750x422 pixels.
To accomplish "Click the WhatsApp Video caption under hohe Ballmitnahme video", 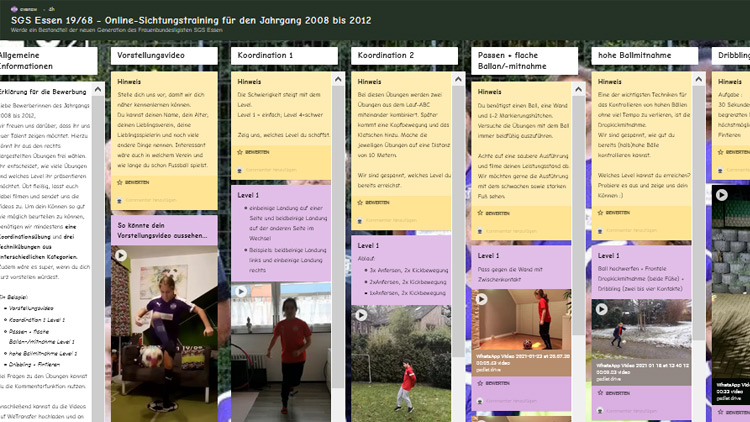I will pyautogui.click(x=642, y=366).
